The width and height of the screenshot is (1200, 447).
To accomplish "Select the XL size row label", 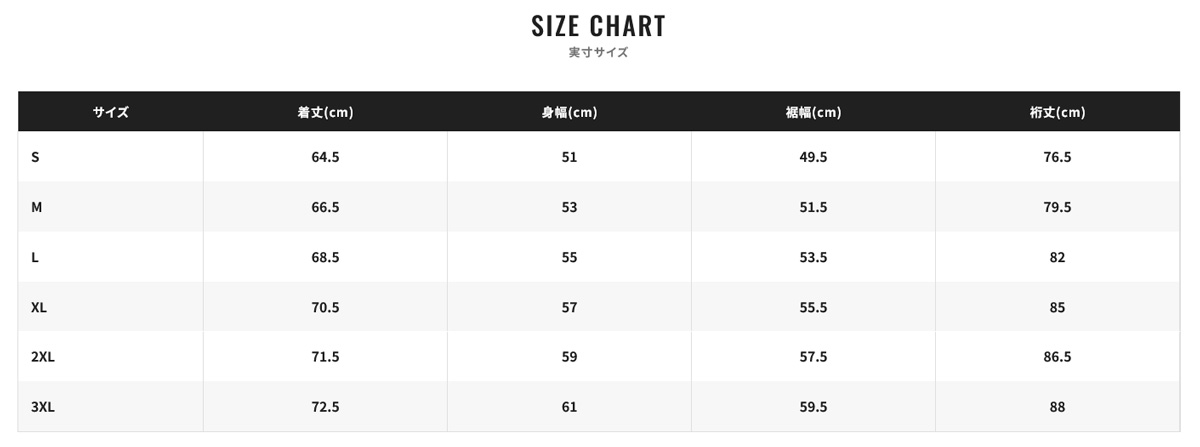I will point(39,307).
